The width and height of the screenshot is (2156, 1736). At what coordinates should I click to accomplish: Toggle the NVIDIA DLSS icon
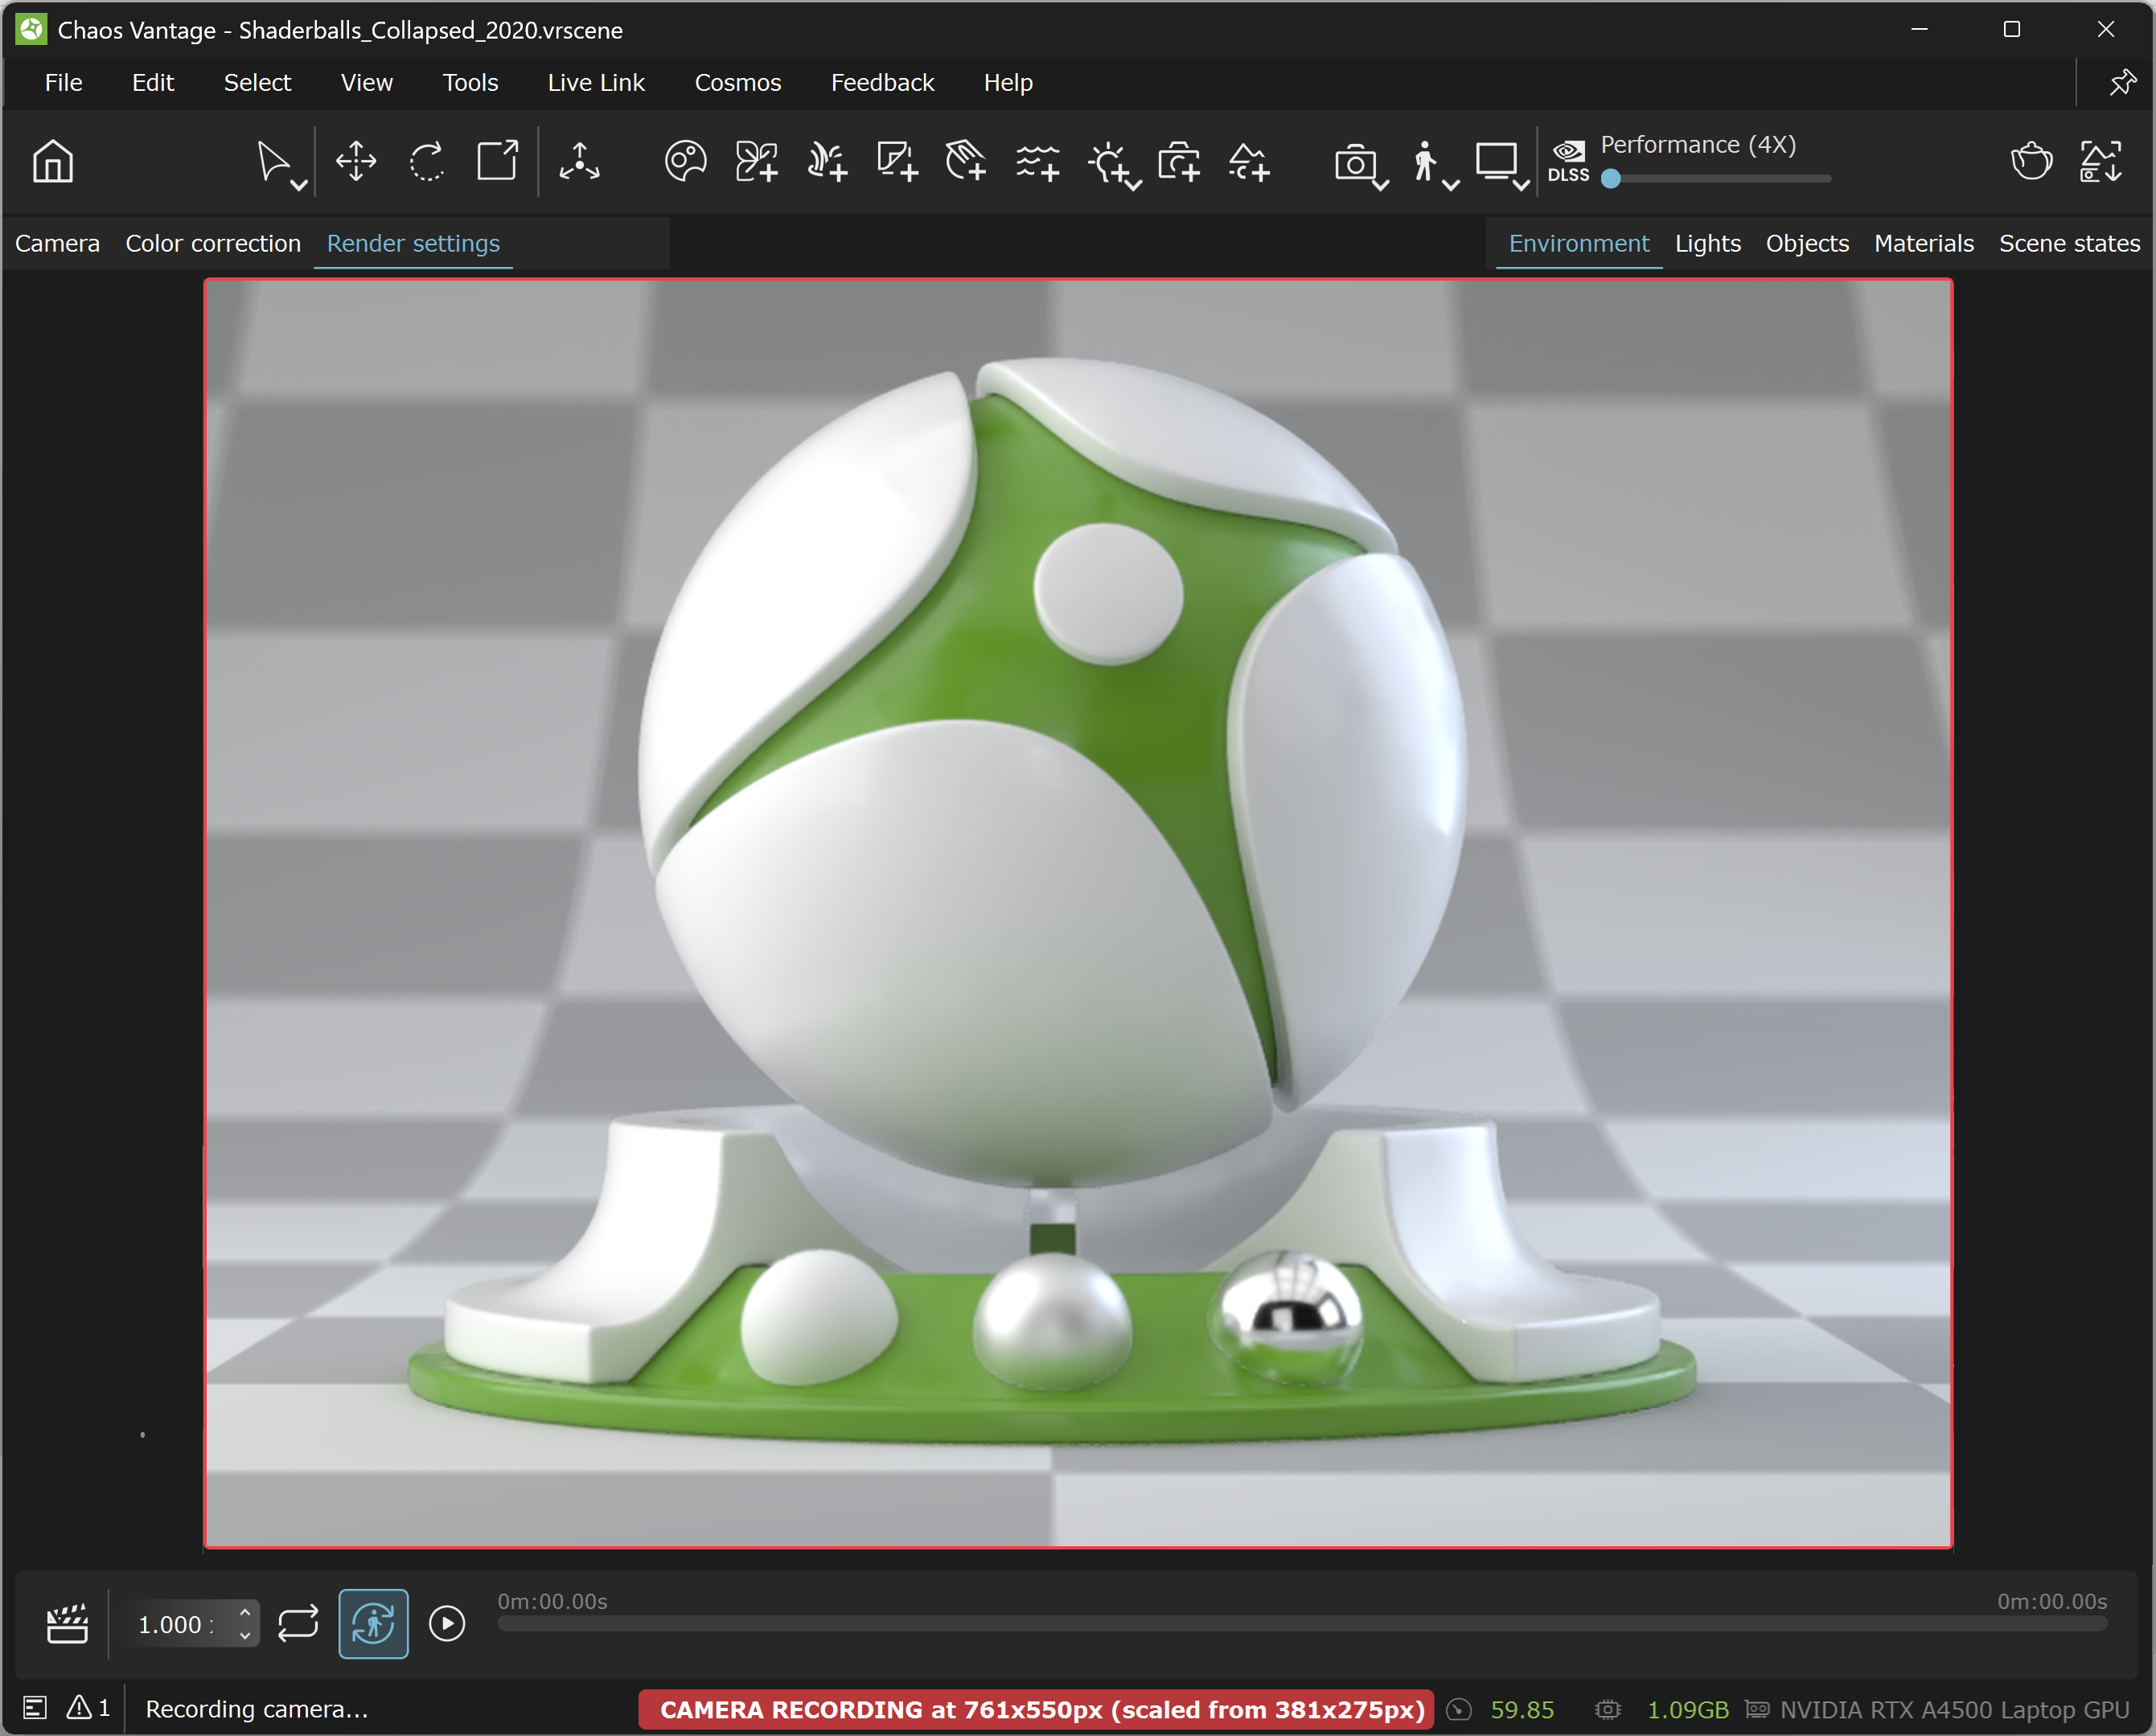(x=1568, y=161)
